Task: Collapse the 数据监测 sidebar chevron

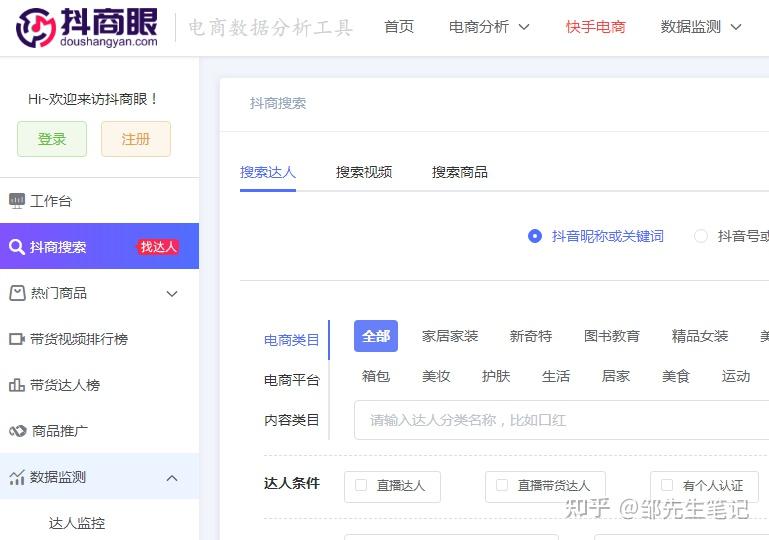Action: (172, 478)
